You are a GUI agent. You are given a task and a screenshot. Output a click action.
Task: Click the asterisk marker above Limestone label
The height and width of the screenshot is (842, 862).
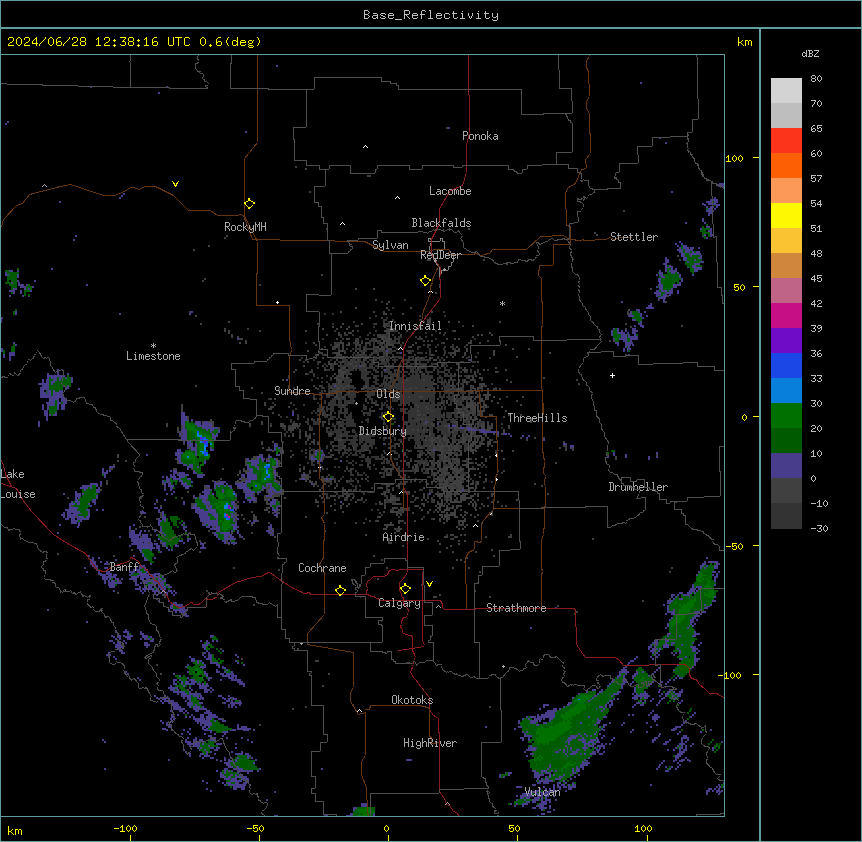coord(153,346)
